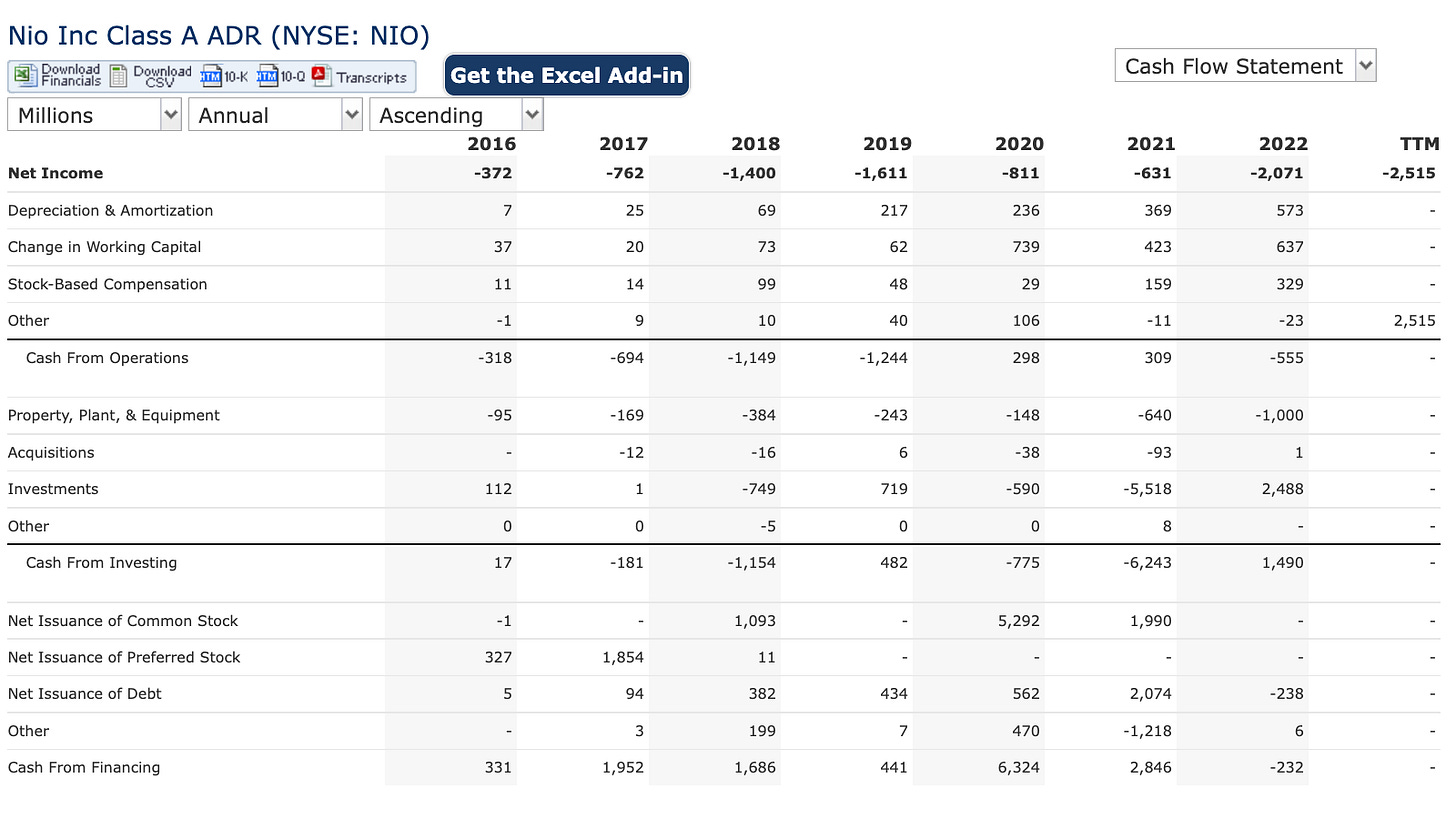Click 2020 Working Capital value 739
This screenshot has width=1456, height=819.
click(1025, 247)
